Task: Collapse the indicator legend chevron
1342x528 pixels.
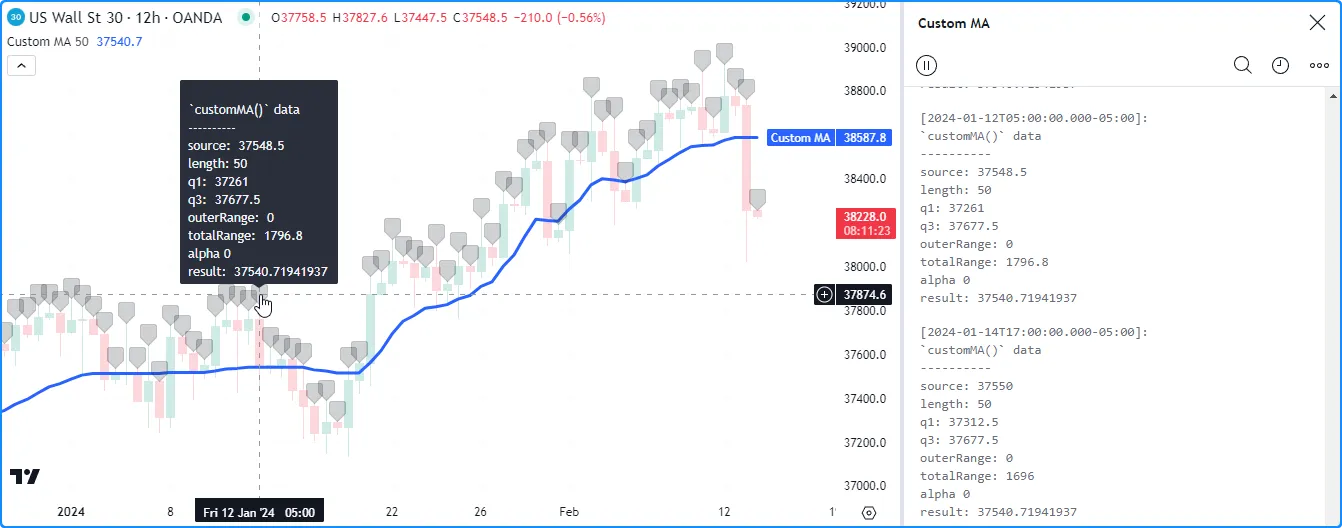Action: coord(21,66)
